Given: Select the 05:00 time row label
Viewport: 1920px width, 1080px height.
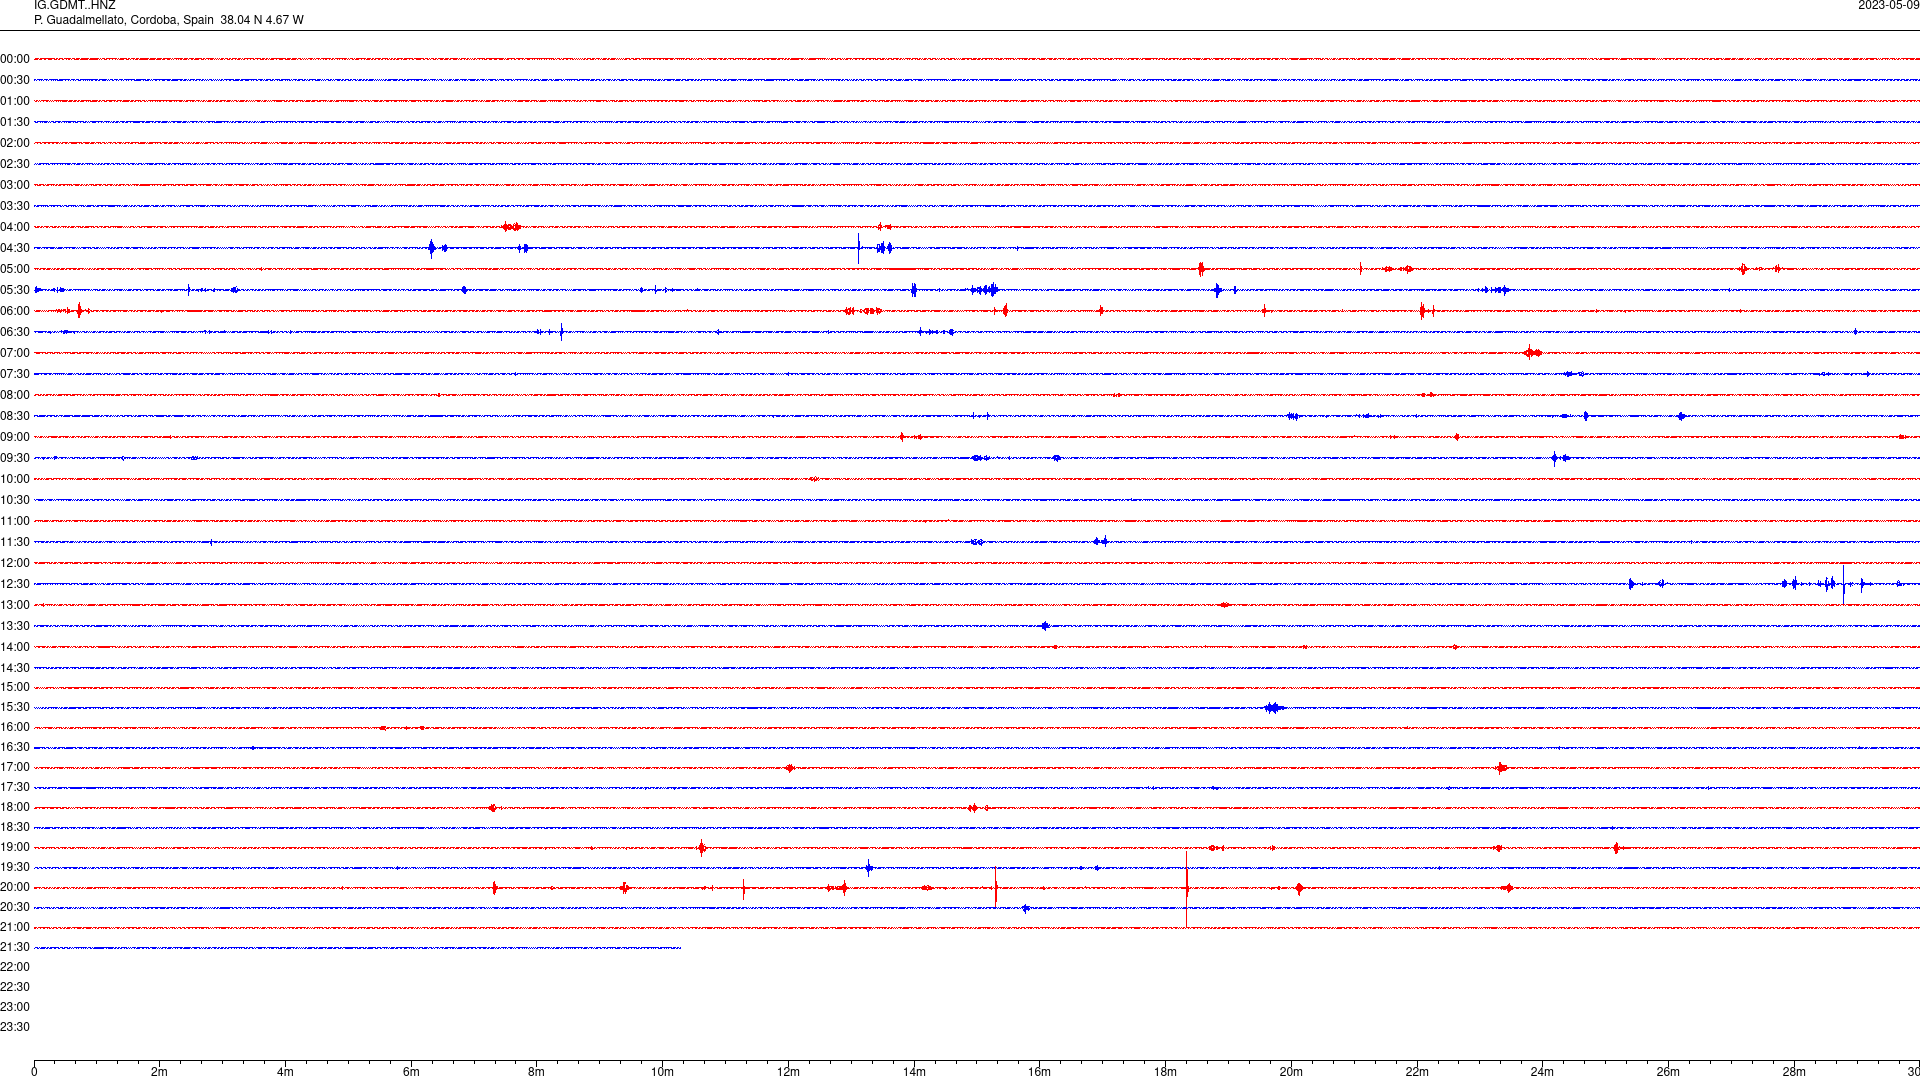Looking at the screenshot, I should pyautogui.click(x=15, y=269).
